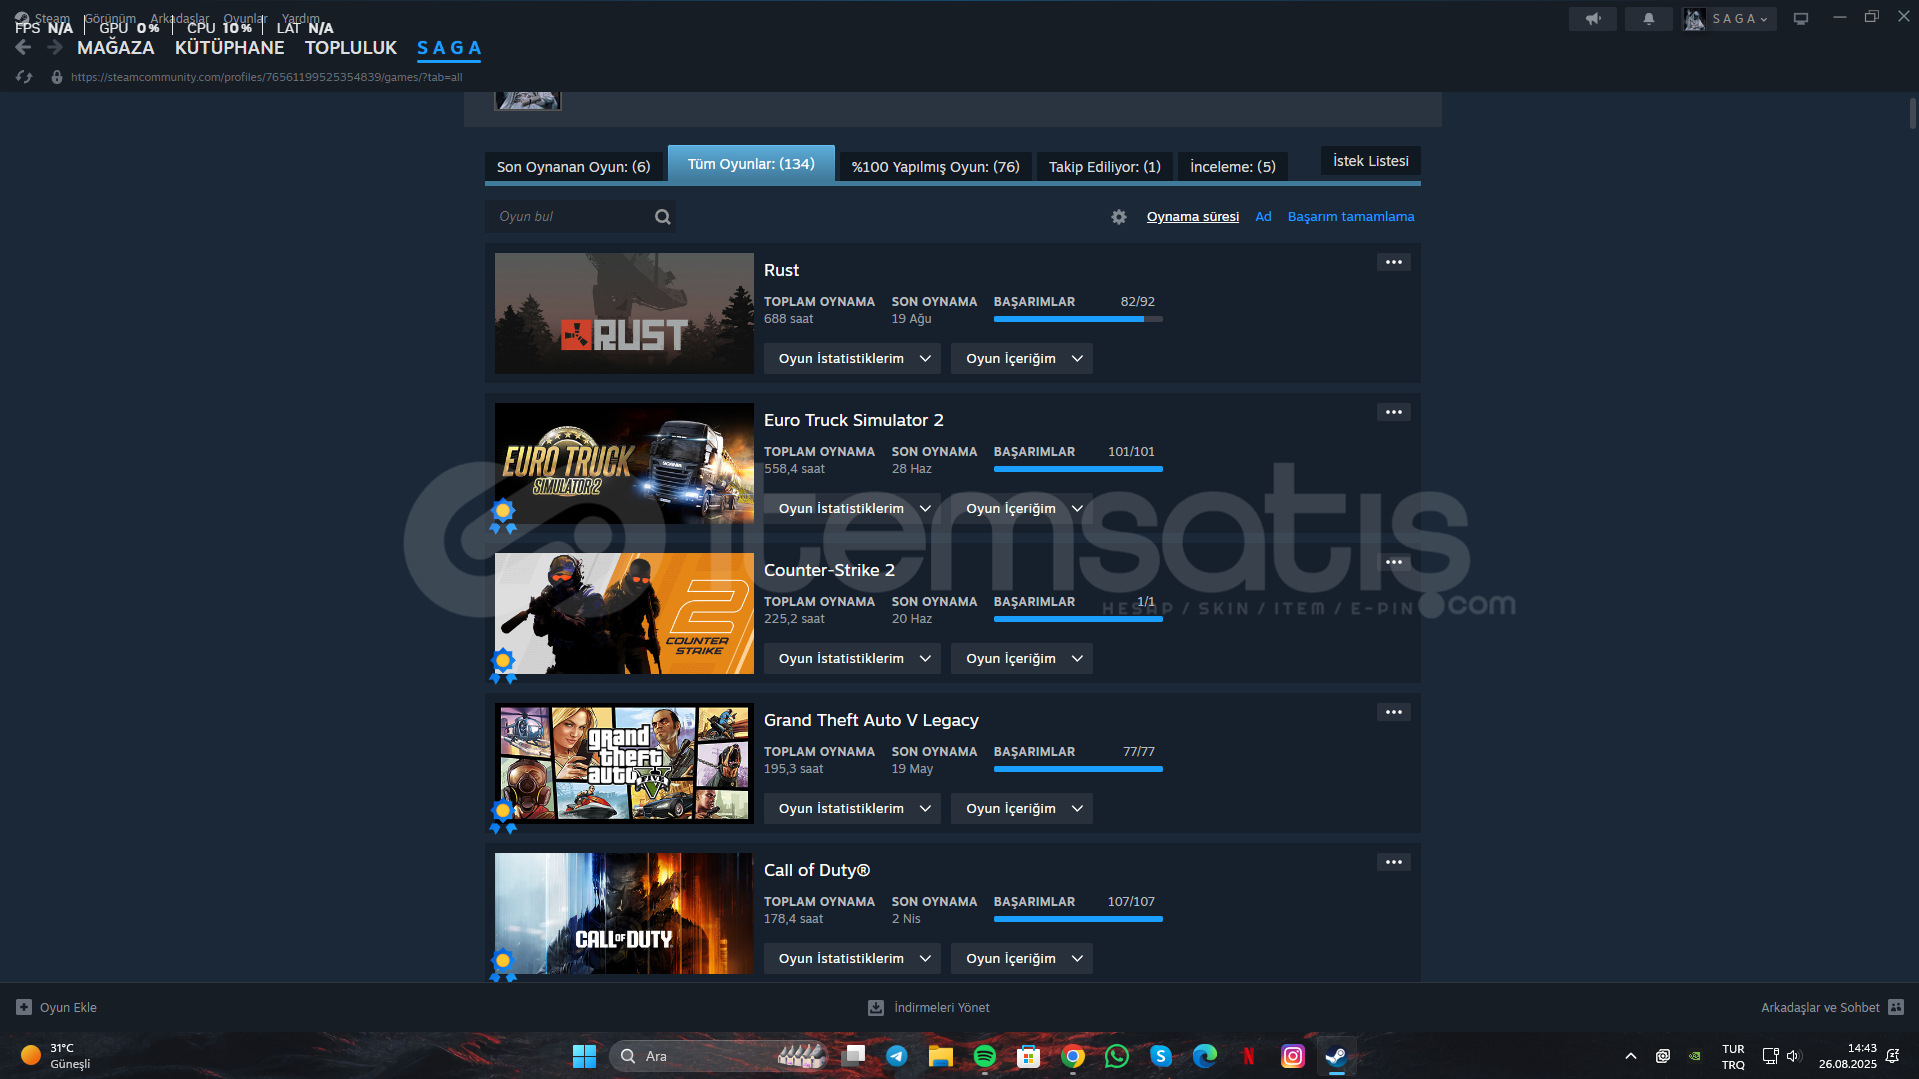1919x1079 pixels.
Task: Click the Oyun Ekle plus icon
Action: click(x=24, y=1007)
